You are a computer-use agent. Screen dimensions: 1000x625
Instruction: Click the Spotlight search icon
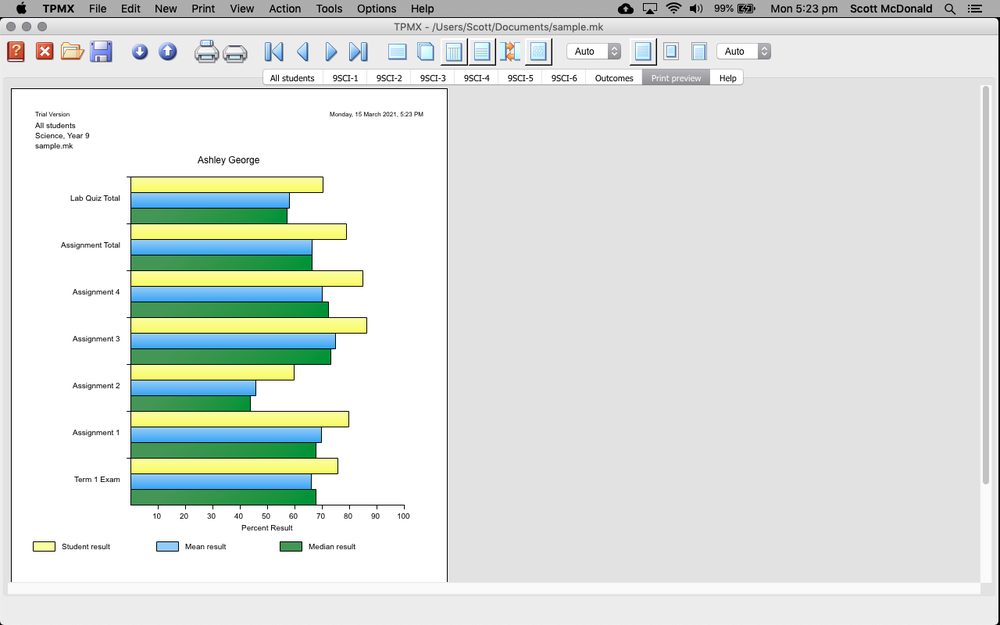950,9
